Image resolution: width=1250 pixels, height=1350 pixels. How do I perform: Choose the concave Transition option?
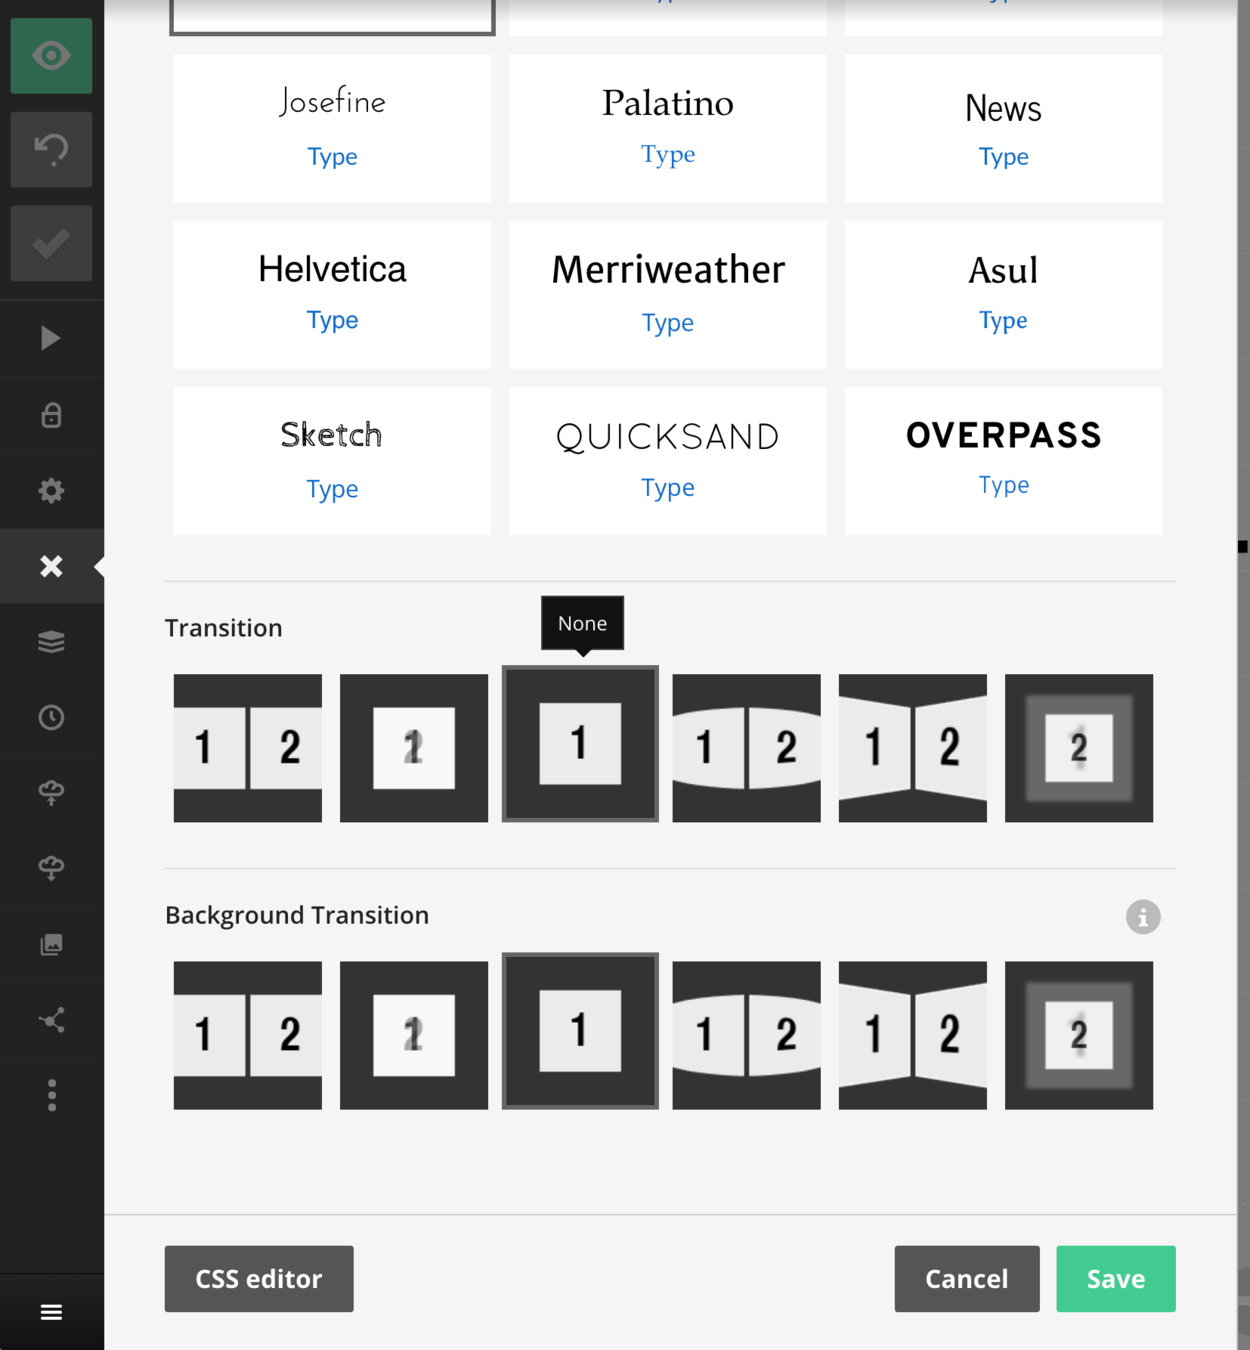pyautogui.click(x=913, y=748)
